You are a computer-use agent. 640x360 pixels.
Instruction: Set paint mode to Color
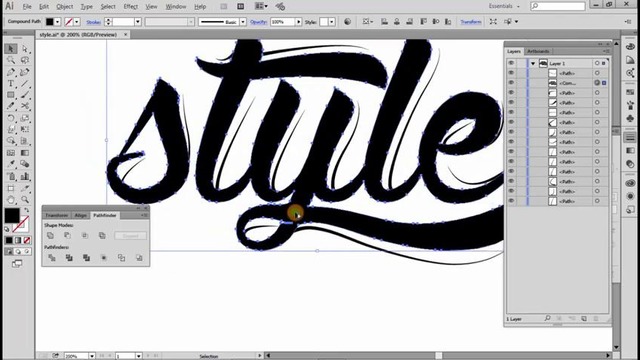click(9, 240)
